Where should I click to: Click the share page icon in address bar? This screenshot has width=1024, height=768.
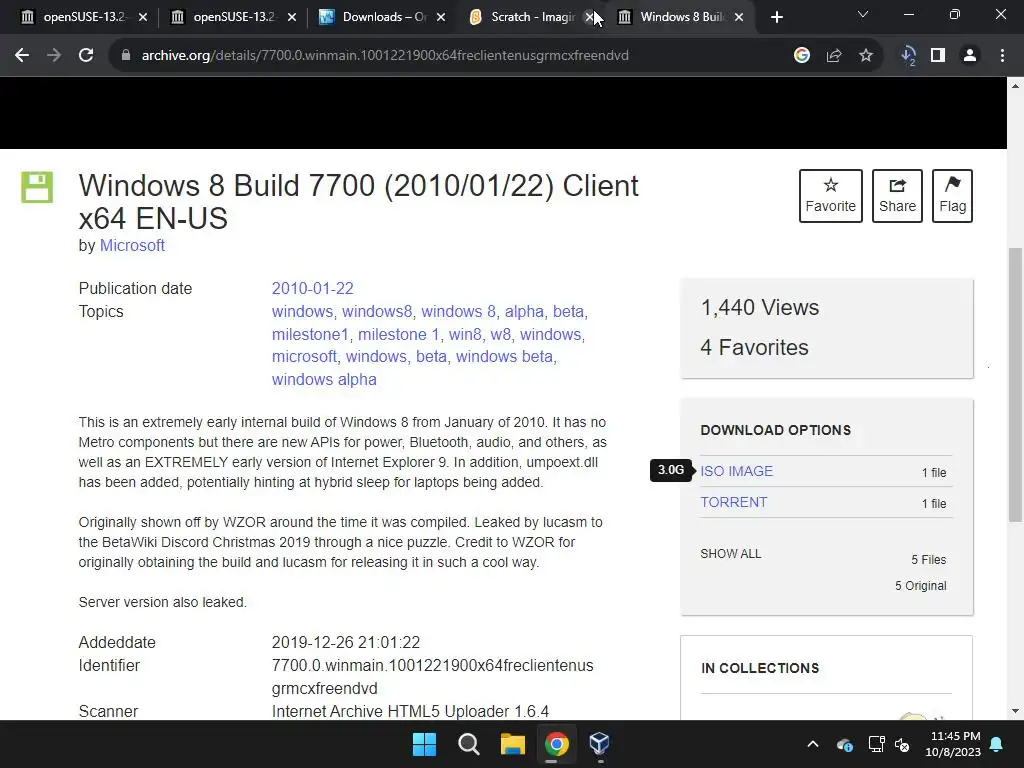(833, 56)
